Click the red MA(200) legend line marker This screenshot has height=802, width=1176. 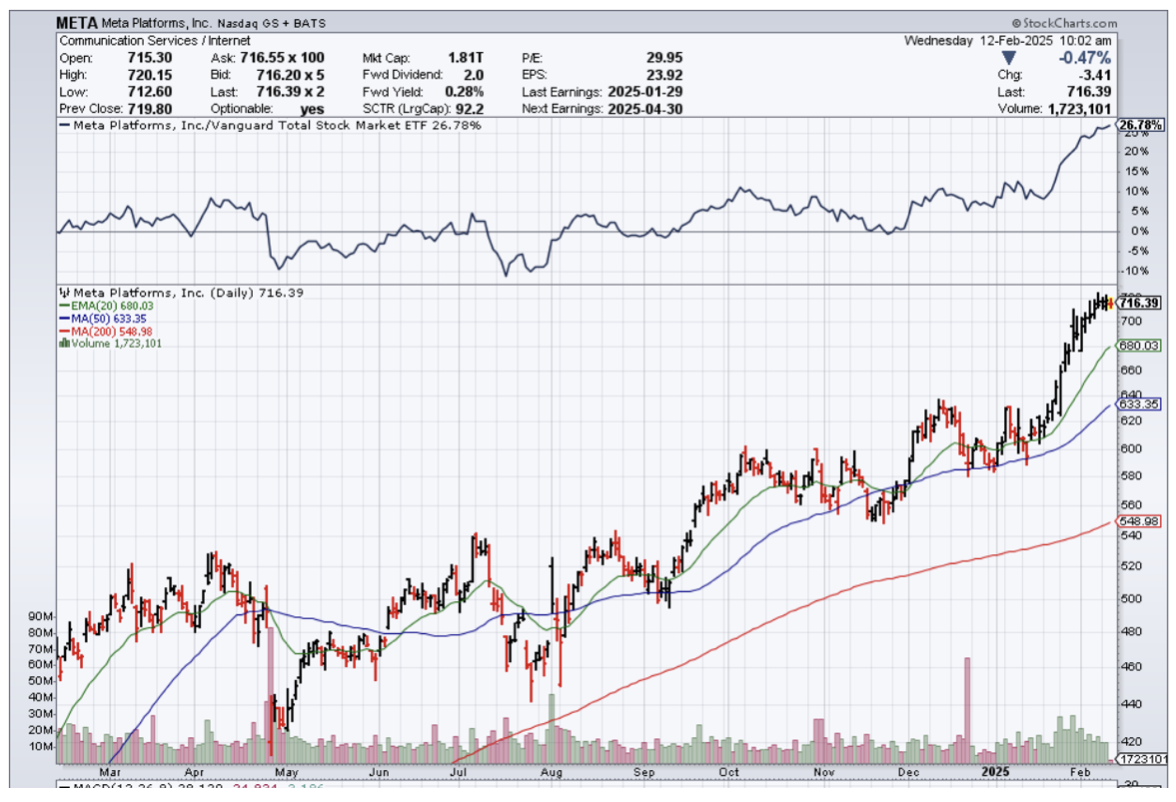tap(63, 331)
